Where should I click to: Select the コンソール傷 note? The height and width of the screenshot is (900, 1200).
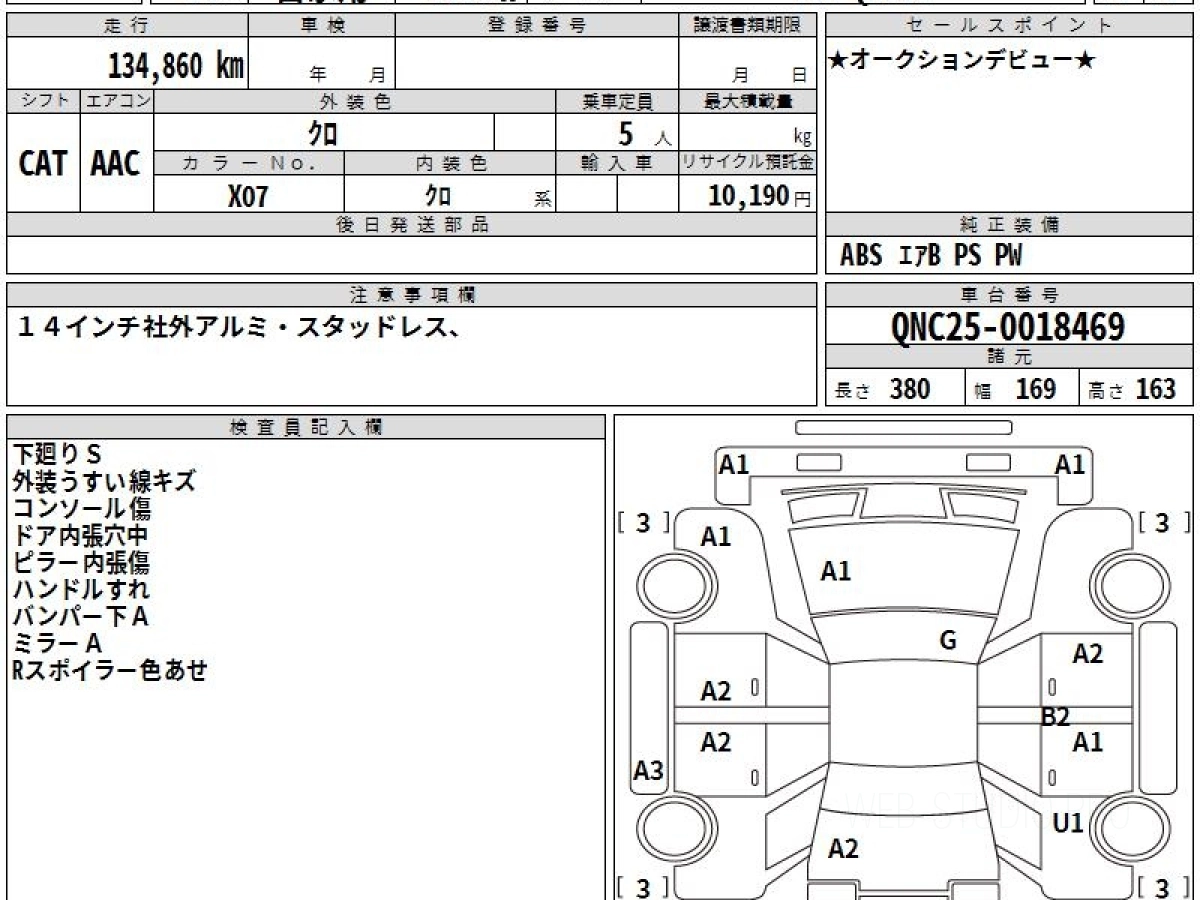point(82,509)
